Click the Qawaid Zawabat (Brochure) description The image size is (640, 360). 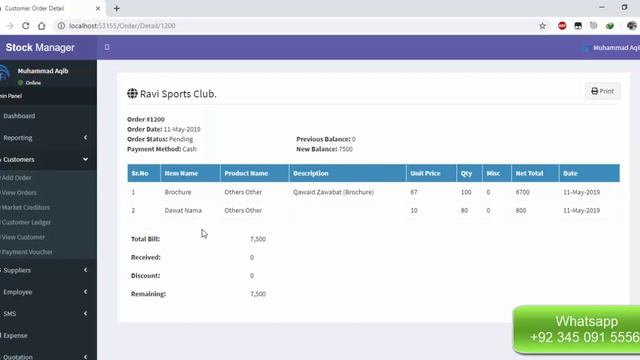pos(333,192)
